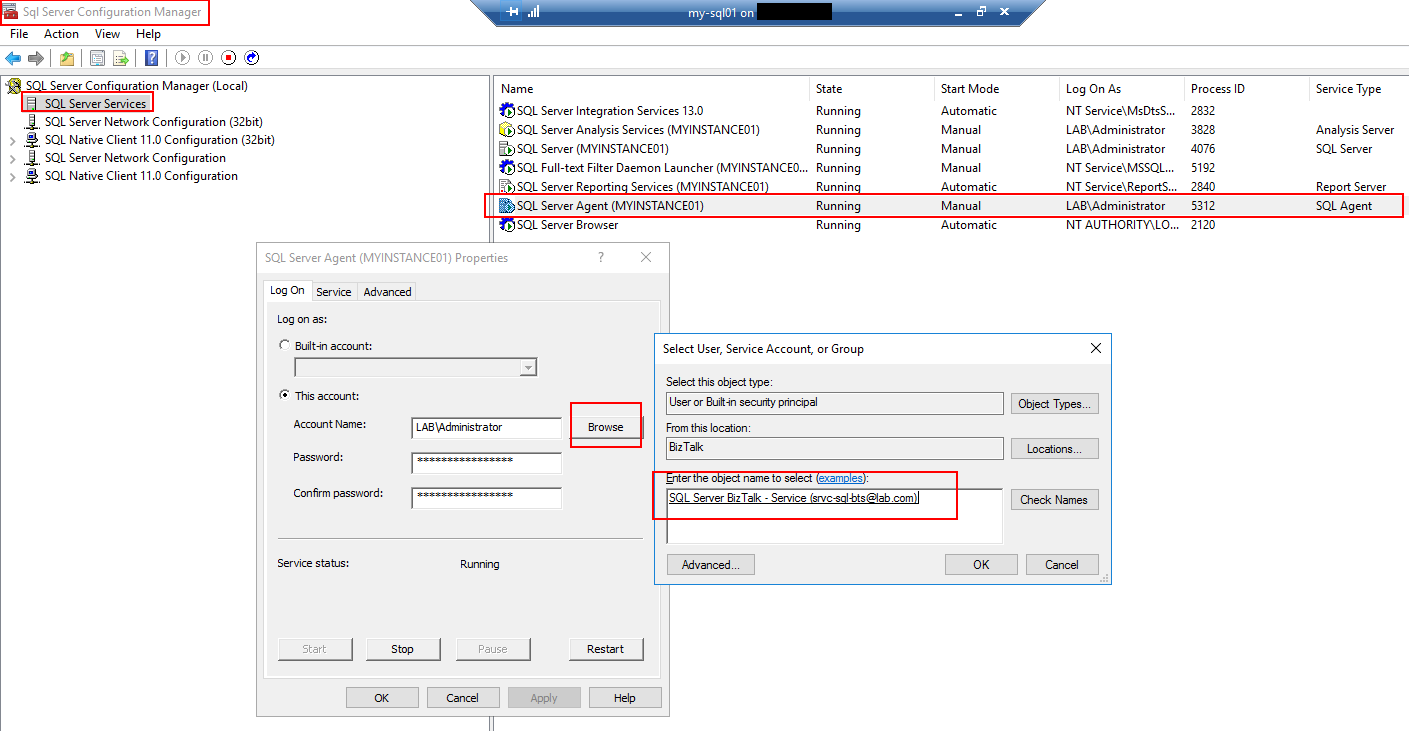Viewport: 1409px width, 731px height.
Task: Open the View menu
Action: click(107, 34)
